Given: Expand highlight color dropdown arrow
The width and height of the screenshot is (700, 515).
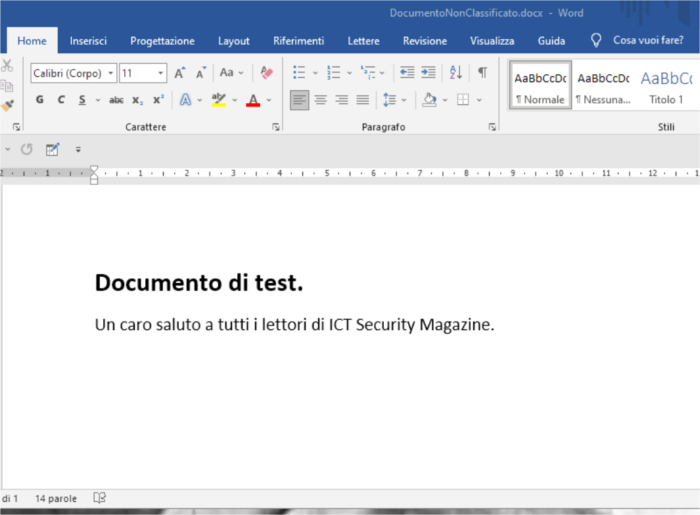Looking at the screenshot, I should click(234, 100).
